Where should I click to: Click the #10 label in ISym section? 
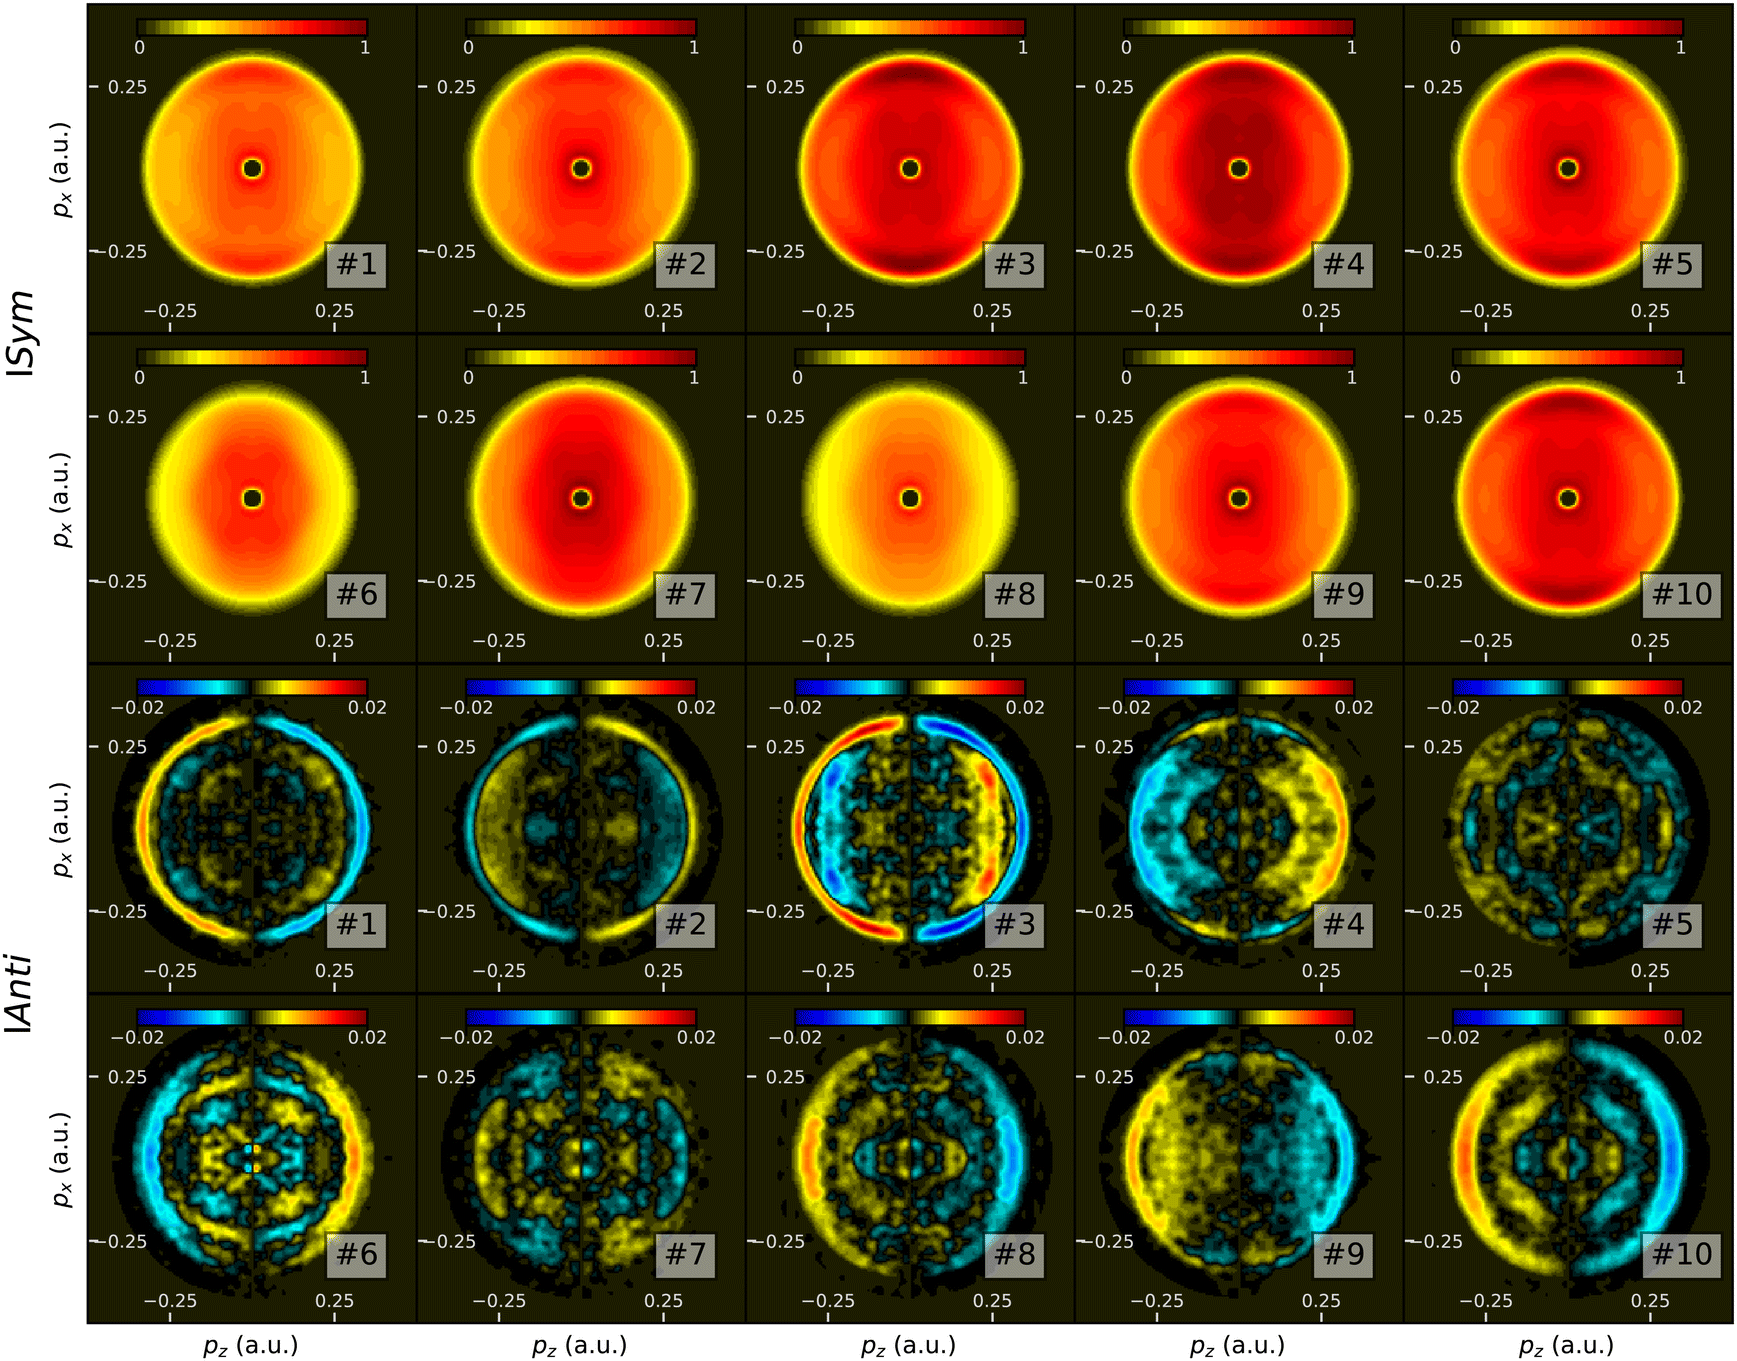[1681, 594]
